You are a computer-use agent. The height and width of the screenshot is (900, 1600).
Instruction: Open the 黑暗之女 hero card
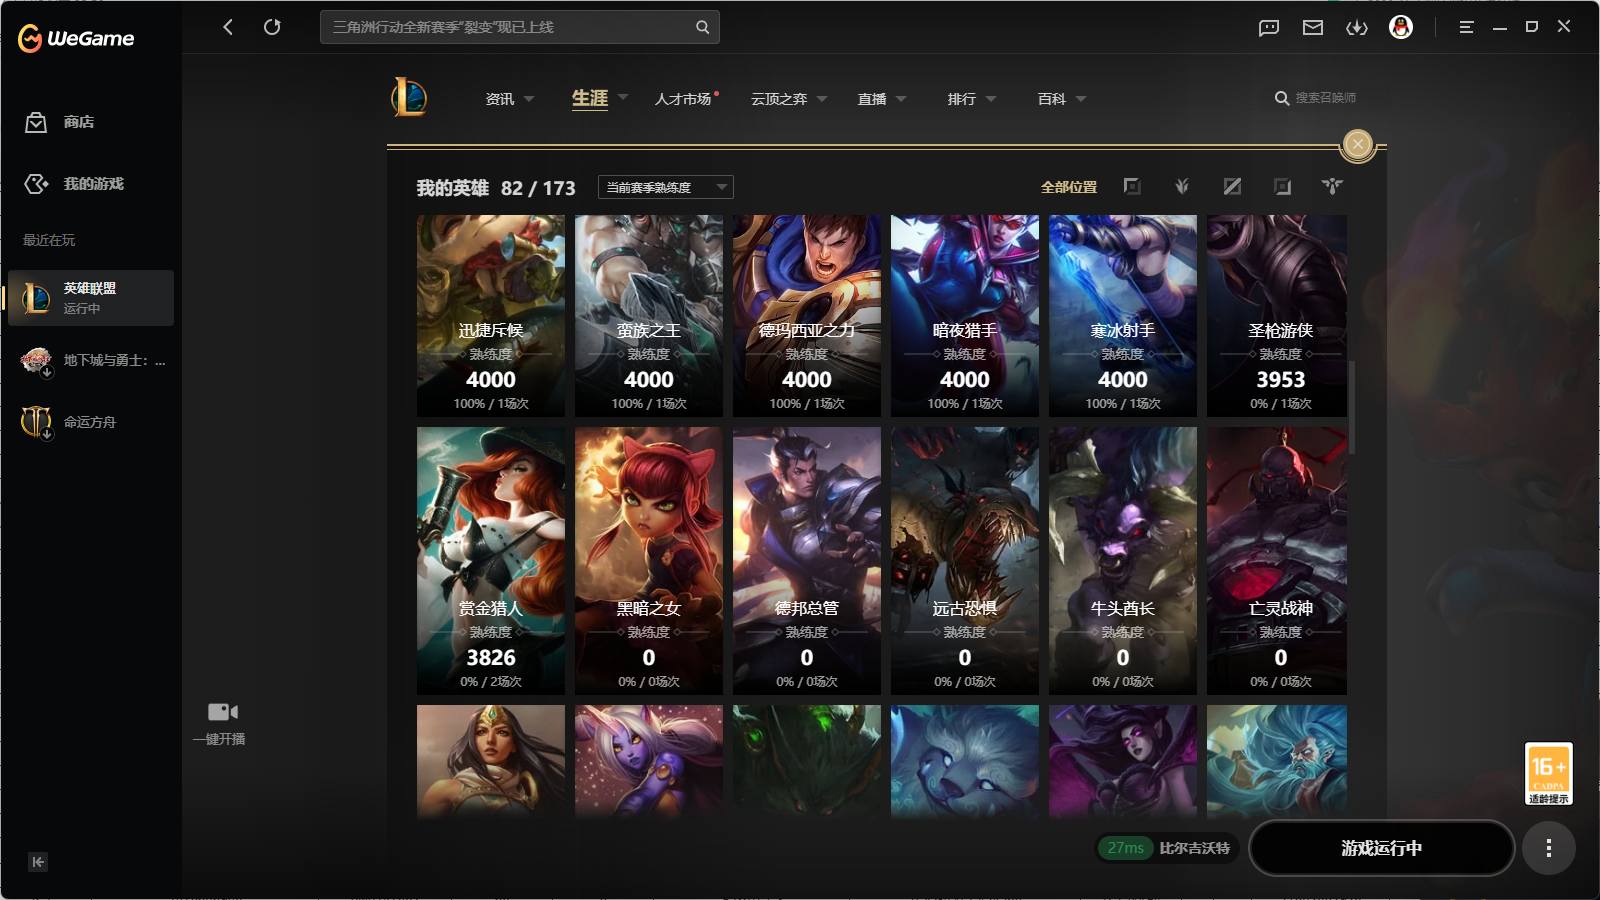coord(649,561)
